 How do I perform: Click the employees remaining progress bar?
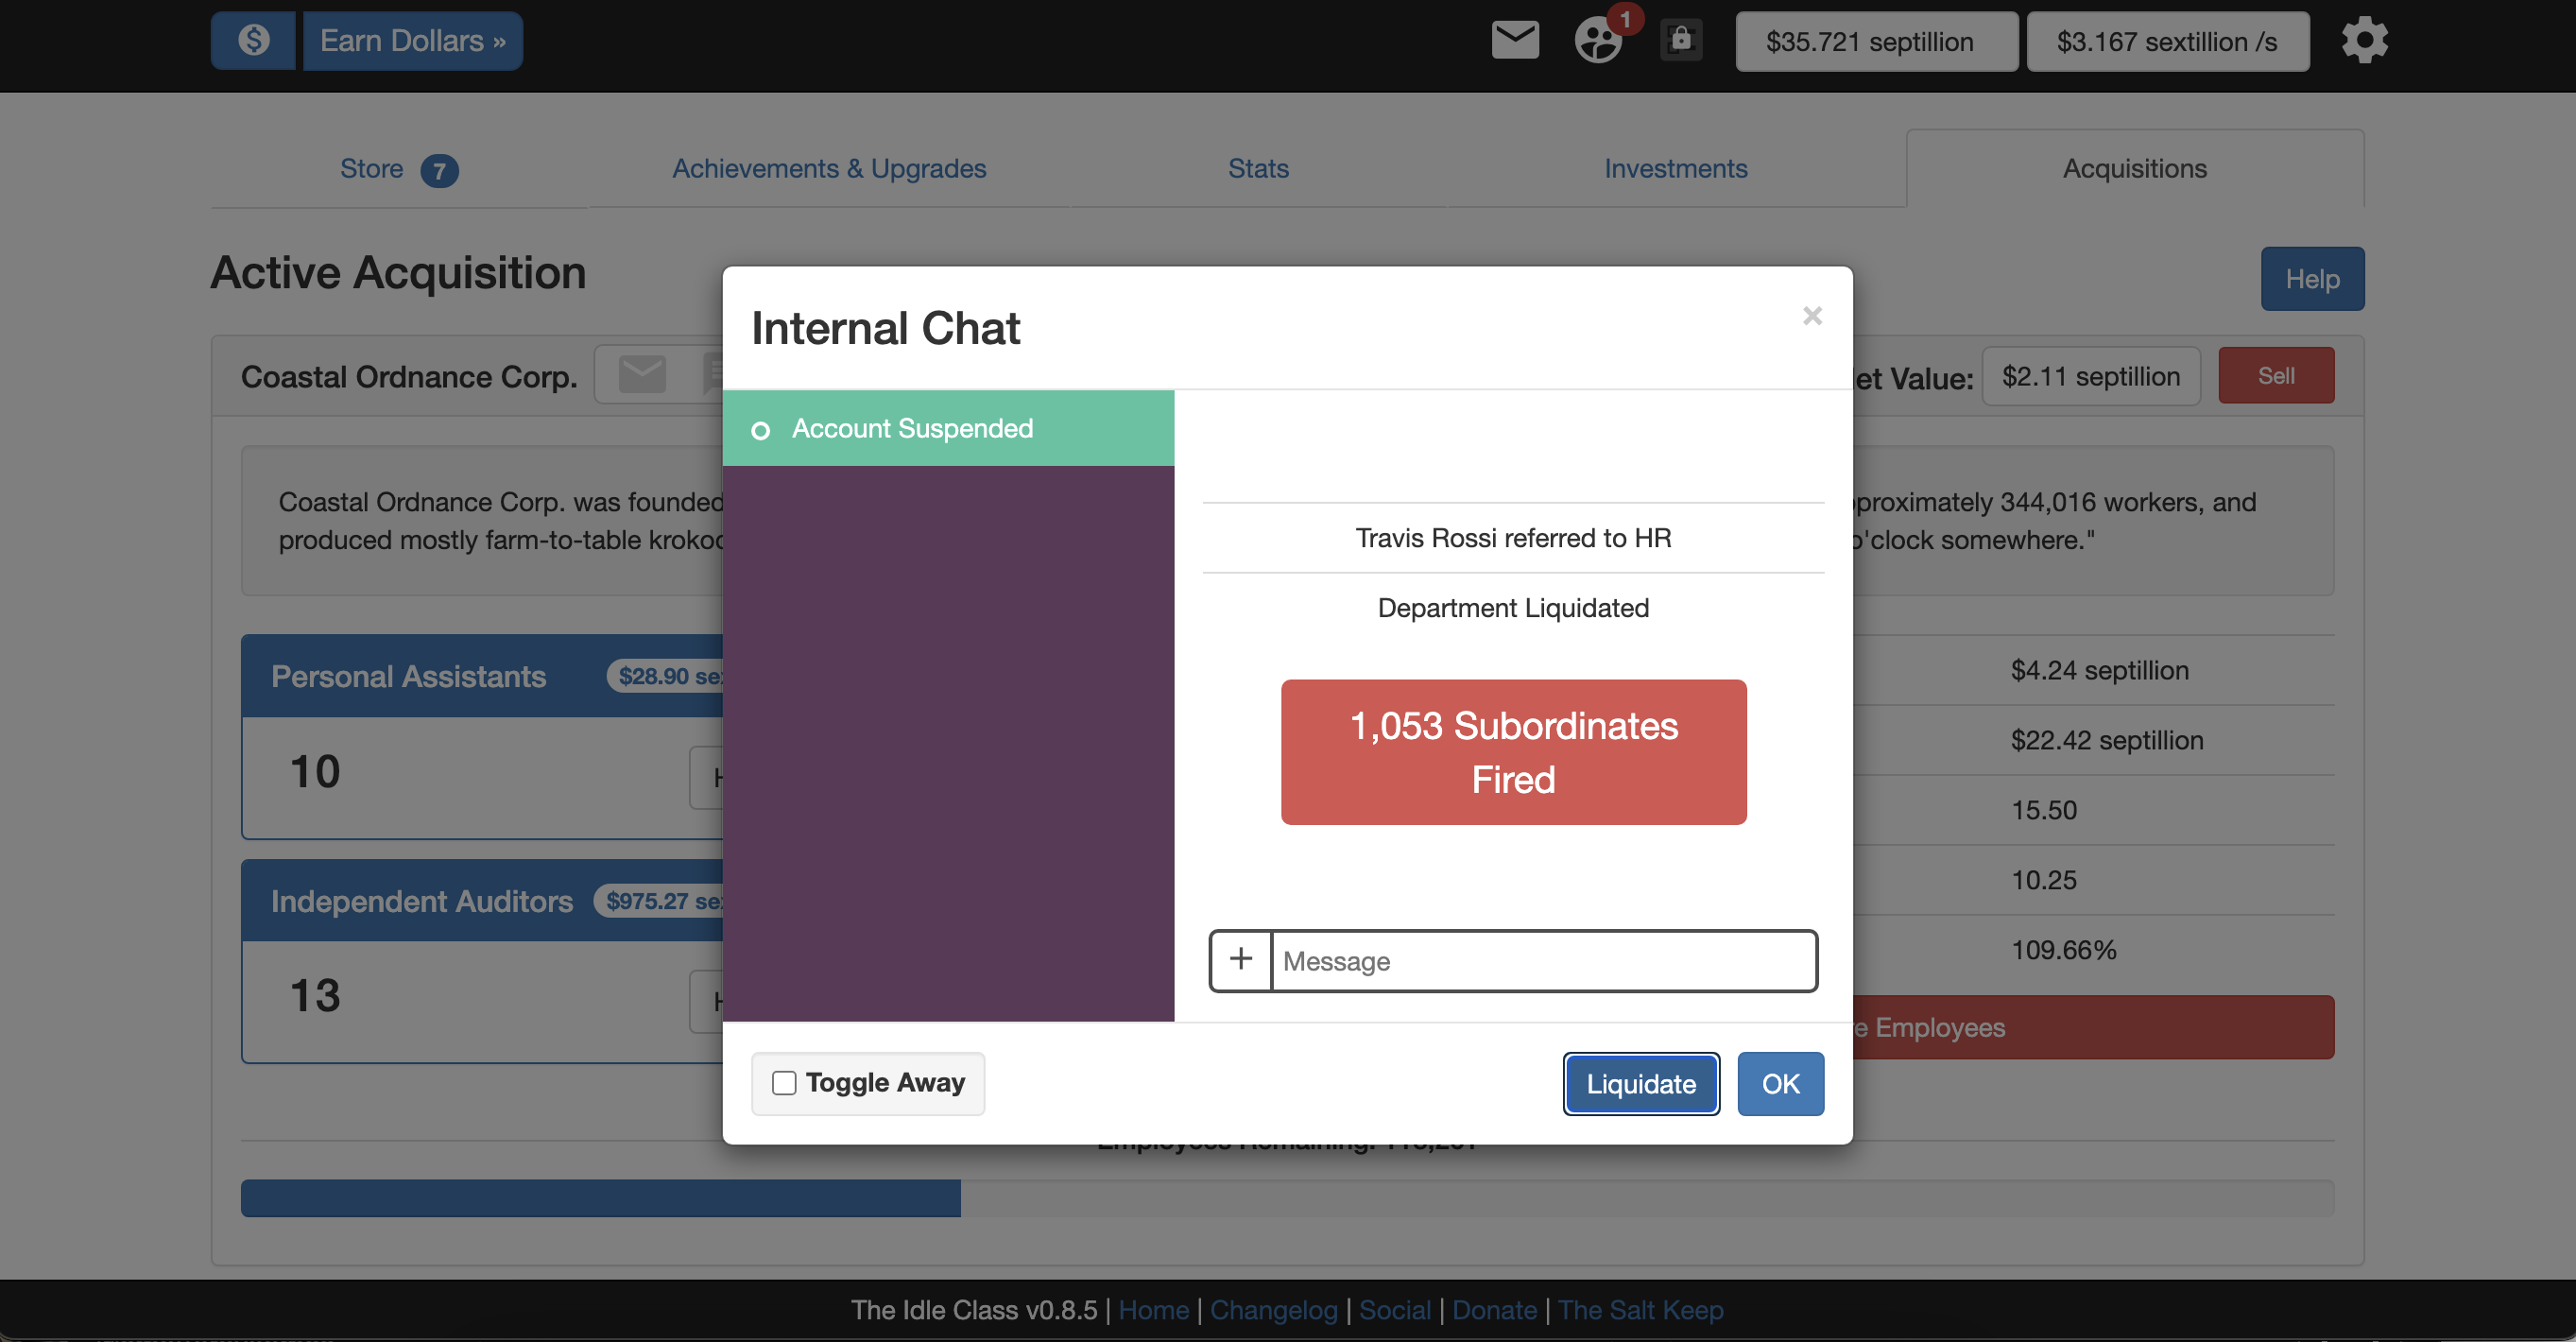click(x=1287, y=1198)
